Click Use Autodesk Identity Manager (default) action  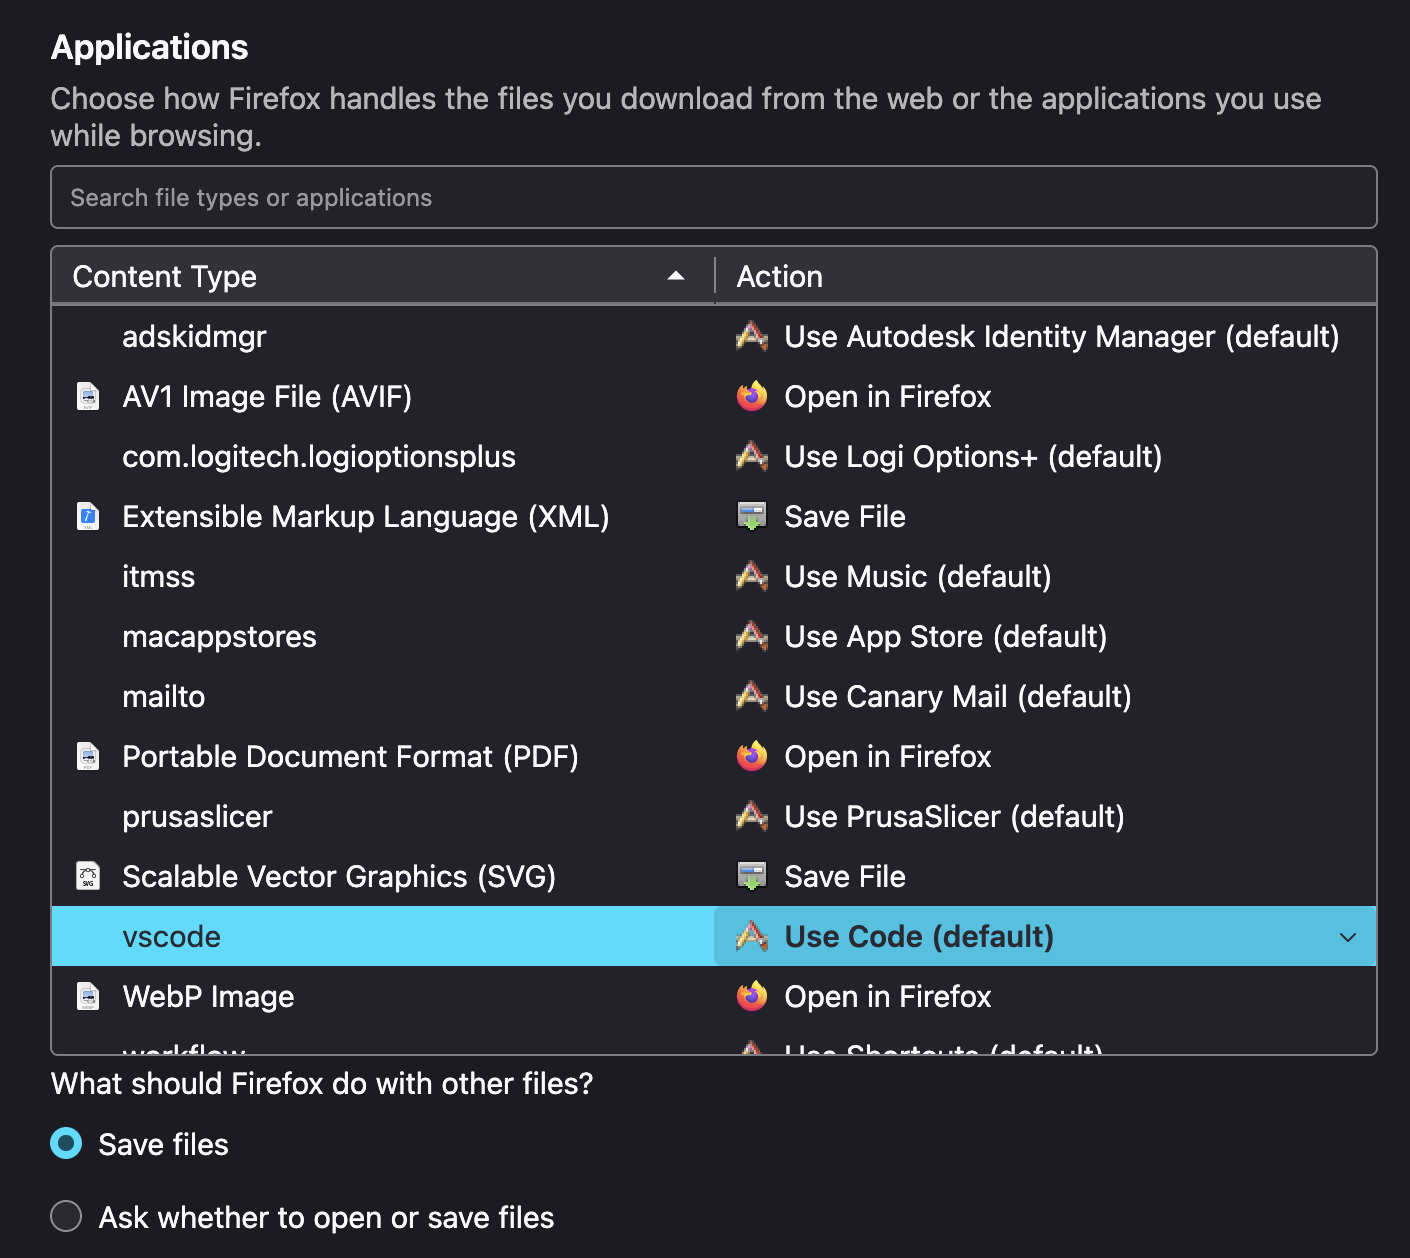(1062, 337)
